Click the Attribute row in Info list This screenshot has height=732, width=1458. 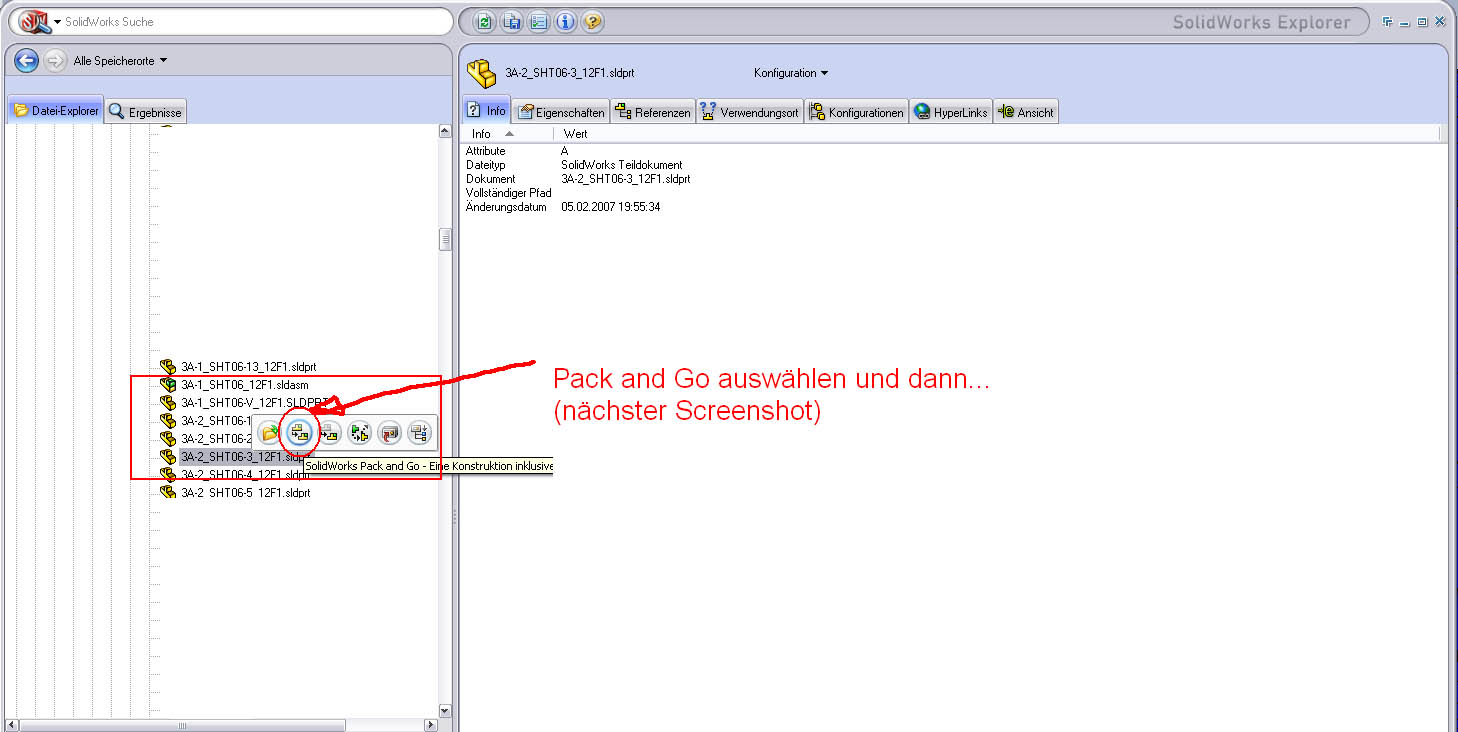pos(486,151)
